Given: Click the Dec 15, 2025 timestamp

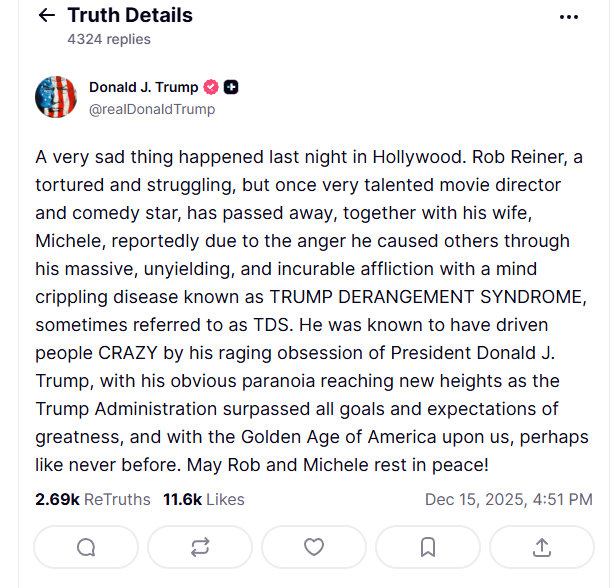Looking at the screenshot, I should pyautogui.click(x=508, y=499).
